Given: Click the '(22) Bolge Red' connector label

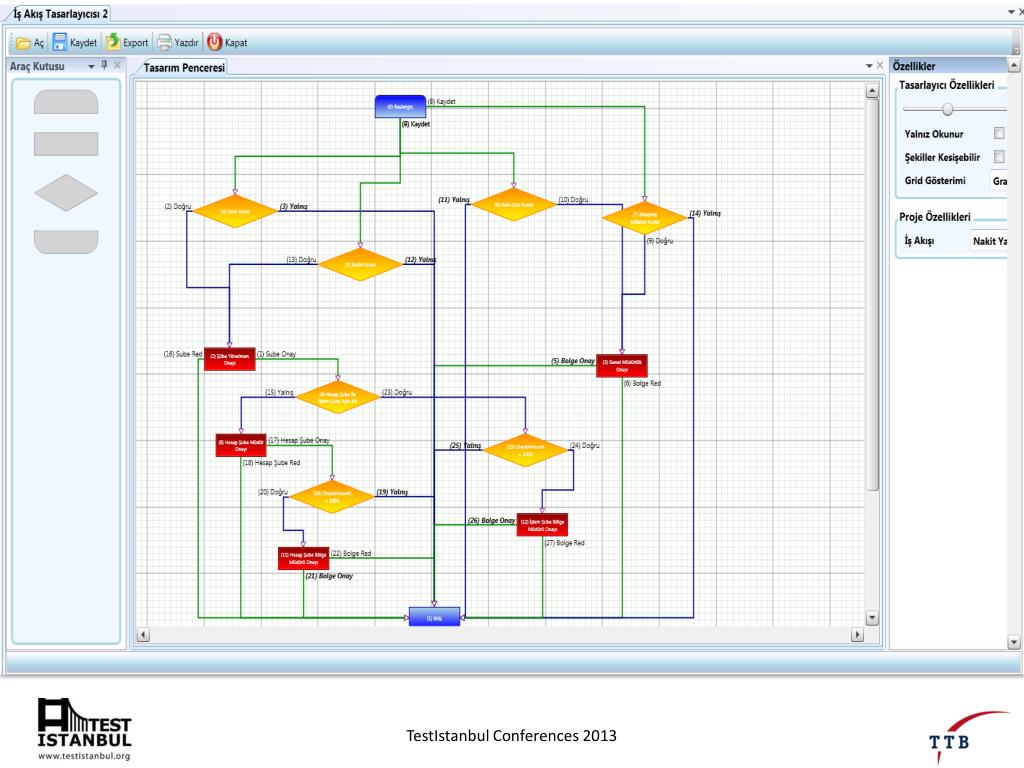Looking at the screenshot, I should (351, 553).
